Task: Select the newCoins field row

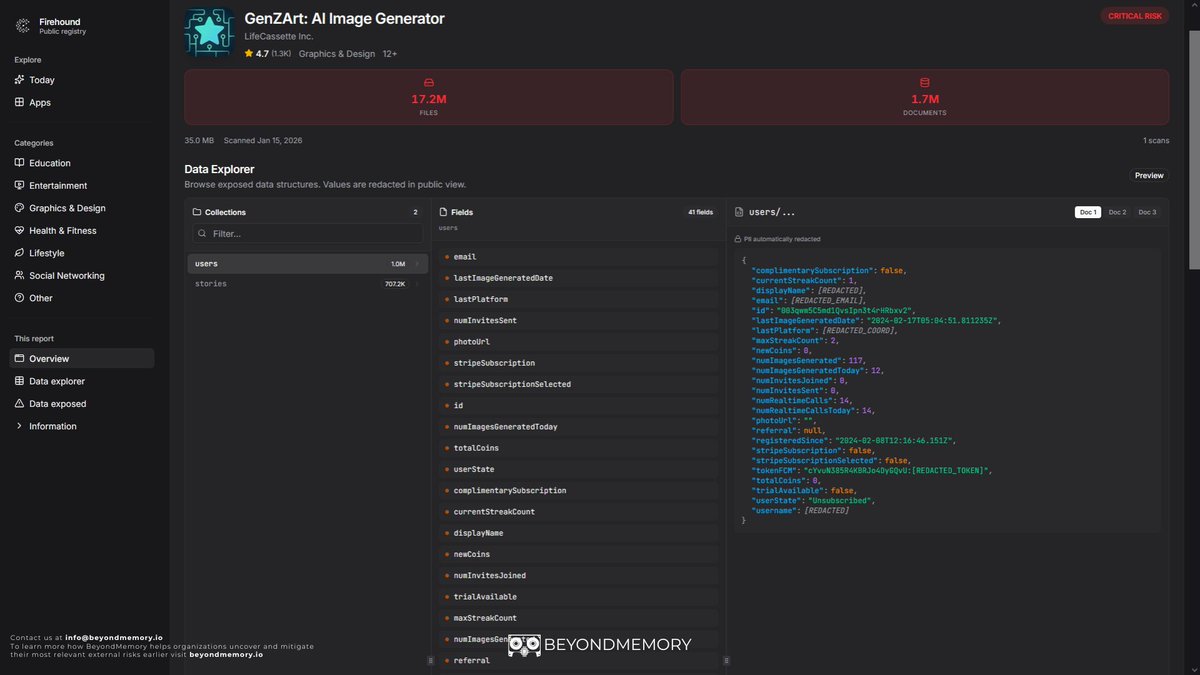Action: click(x=578, y=554)
